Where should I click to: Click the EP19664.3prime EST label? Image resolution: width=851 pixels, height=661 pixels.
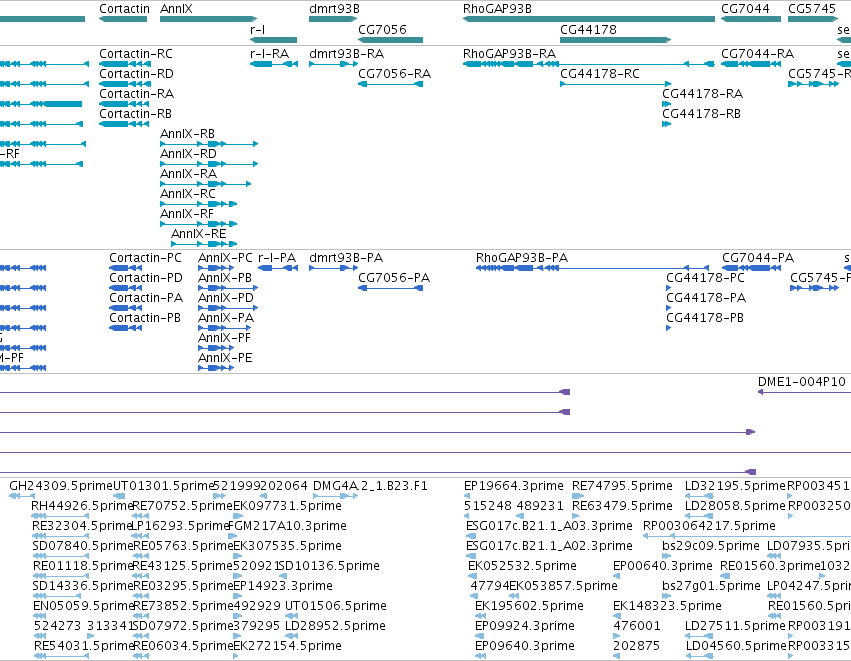tap(514, 486)
